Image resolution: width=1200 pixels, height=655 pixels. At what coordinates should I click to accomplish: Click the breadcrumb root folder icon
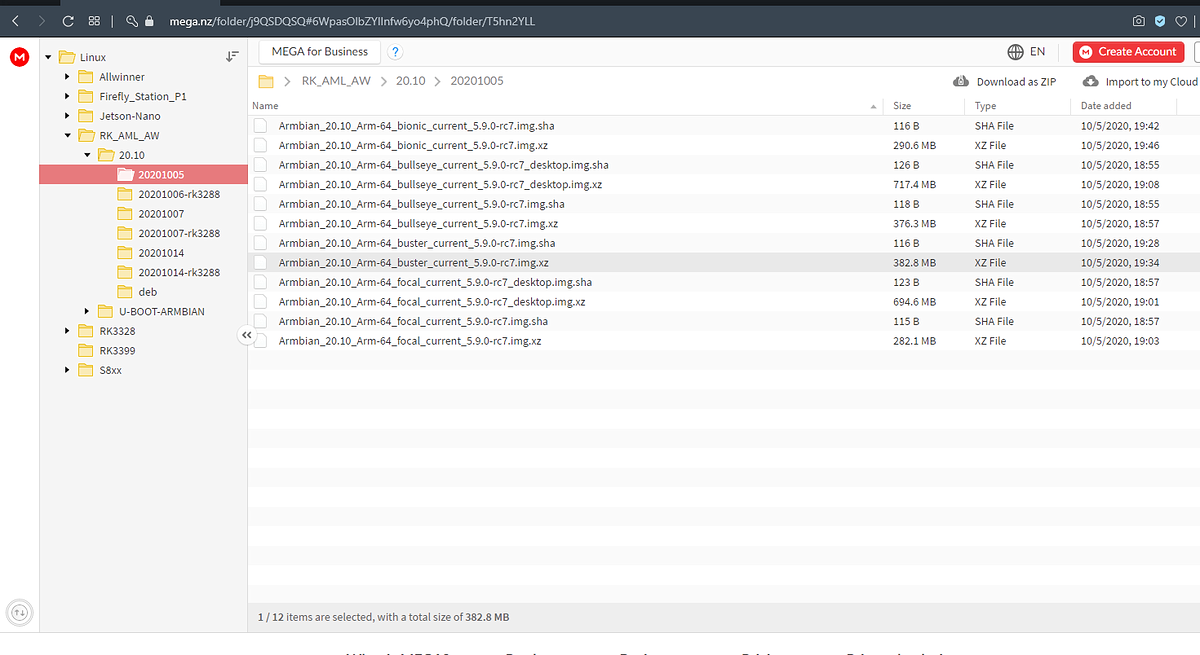tap(266, 82)
